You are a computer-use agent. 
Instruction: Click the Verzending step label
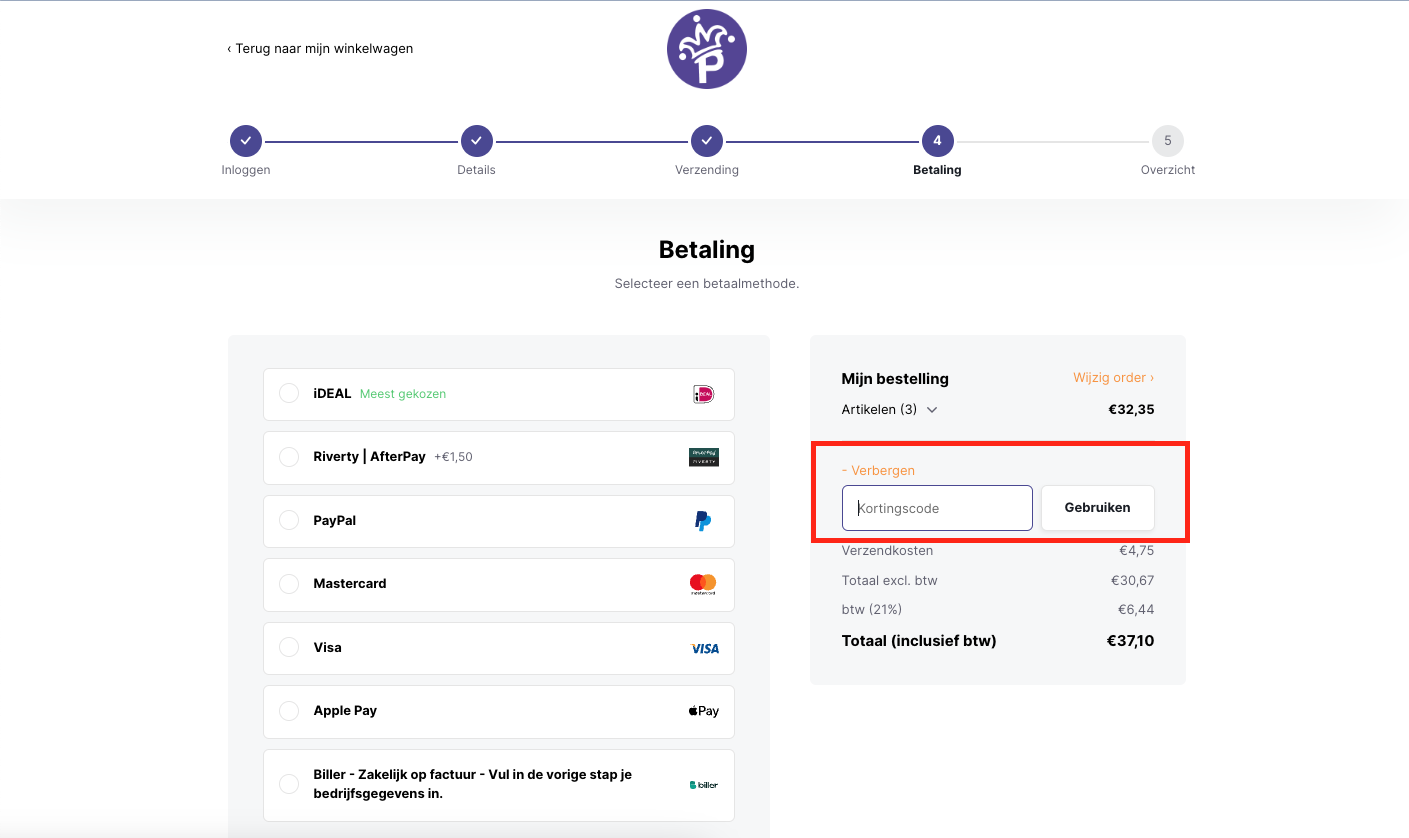707,170
